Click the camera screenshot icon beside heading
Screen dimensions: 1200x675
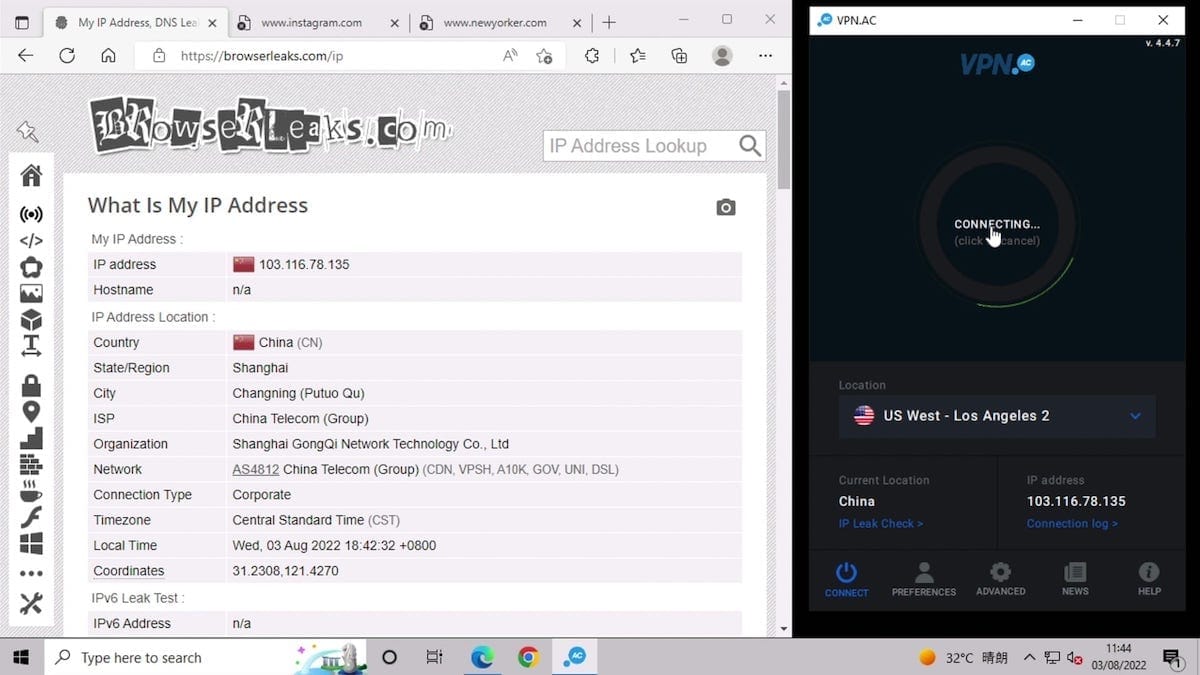click(726, 207)
